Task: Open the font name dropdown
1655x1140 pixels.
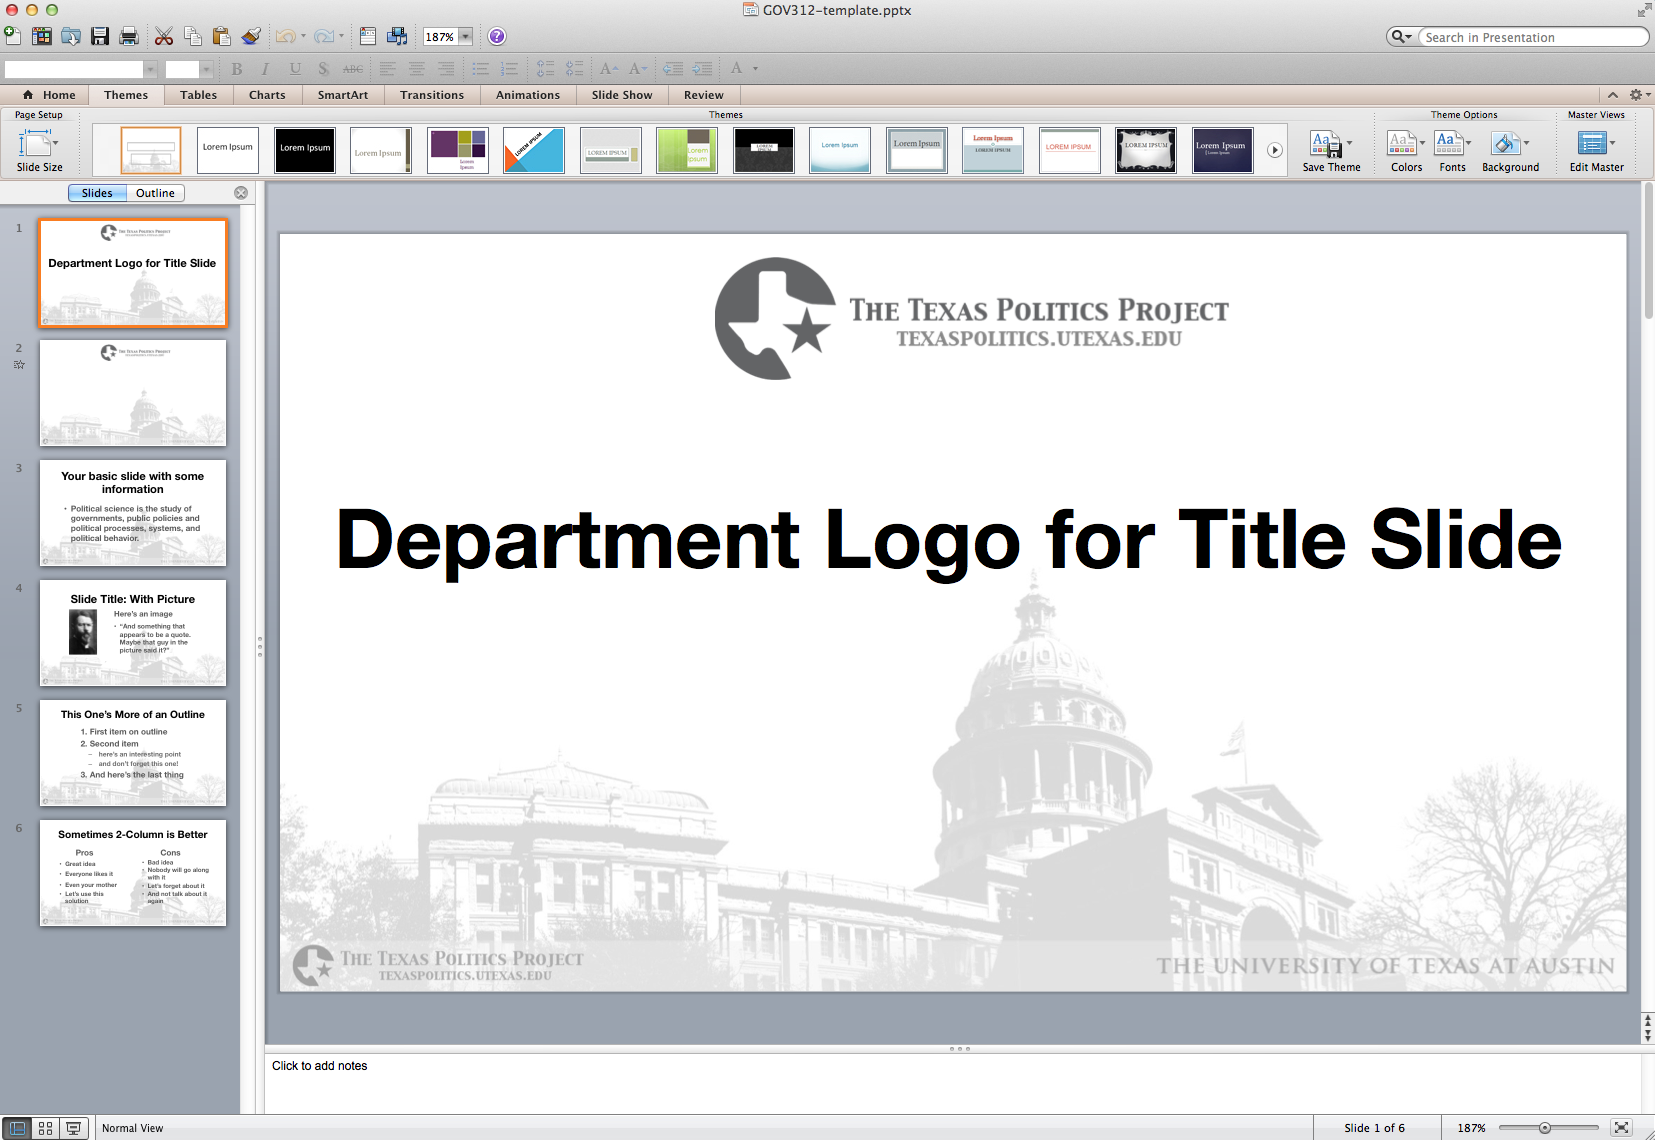Action: tap(150, 69)
